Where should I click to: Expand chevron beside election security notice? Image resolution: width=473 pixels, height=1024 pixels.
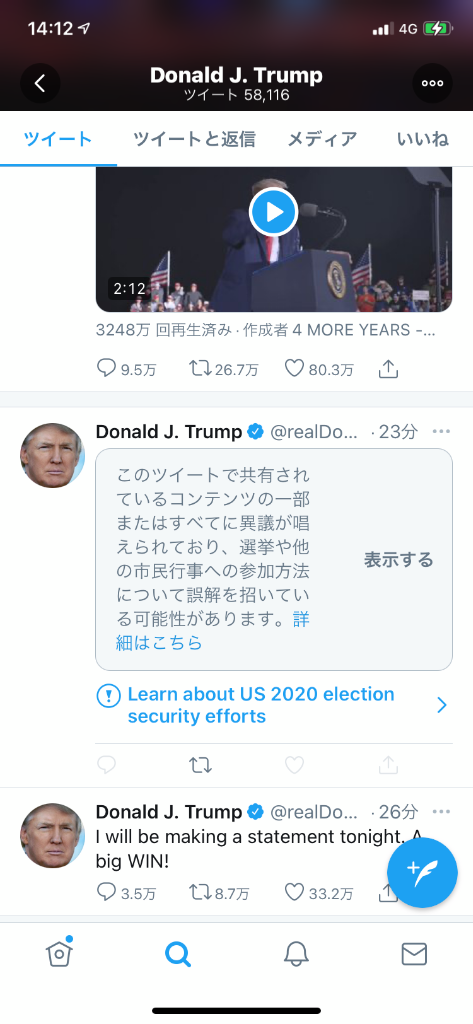pos(442,705)
